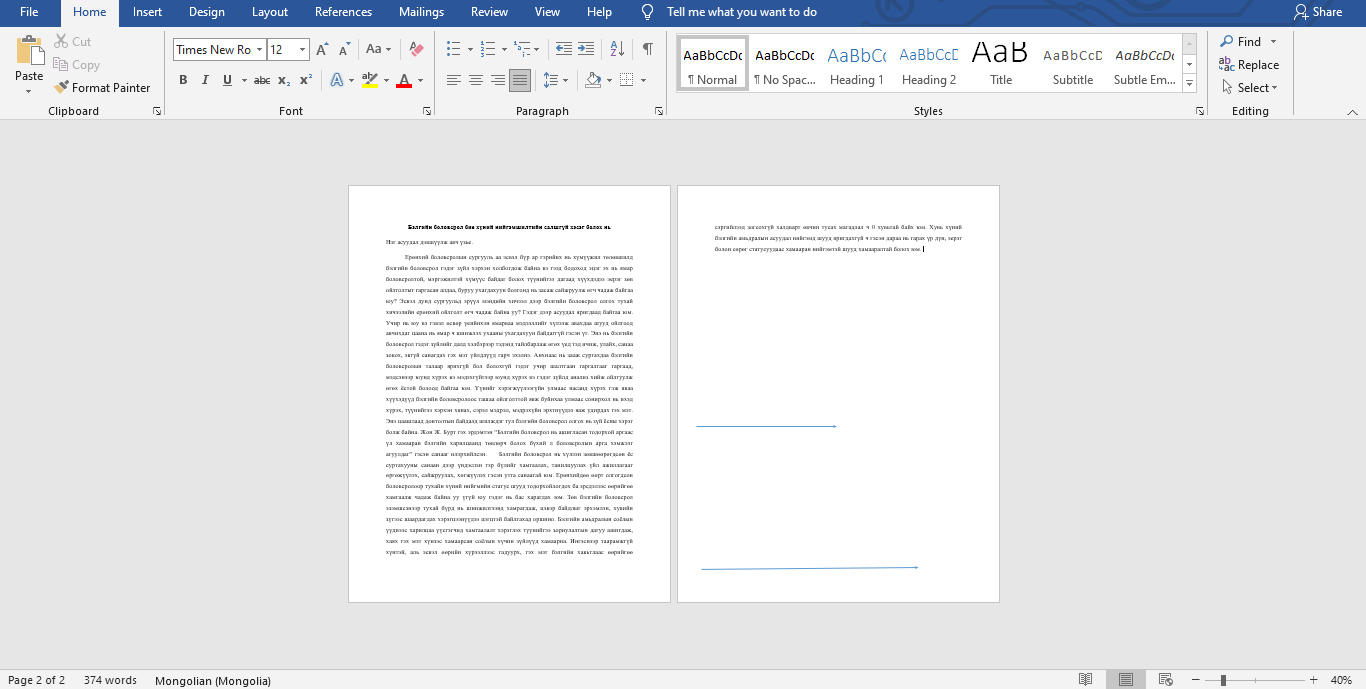Viewport: 1366px width, 689px height.
Task: Expand the font size dropdown
Action: (x=302, y=49)
